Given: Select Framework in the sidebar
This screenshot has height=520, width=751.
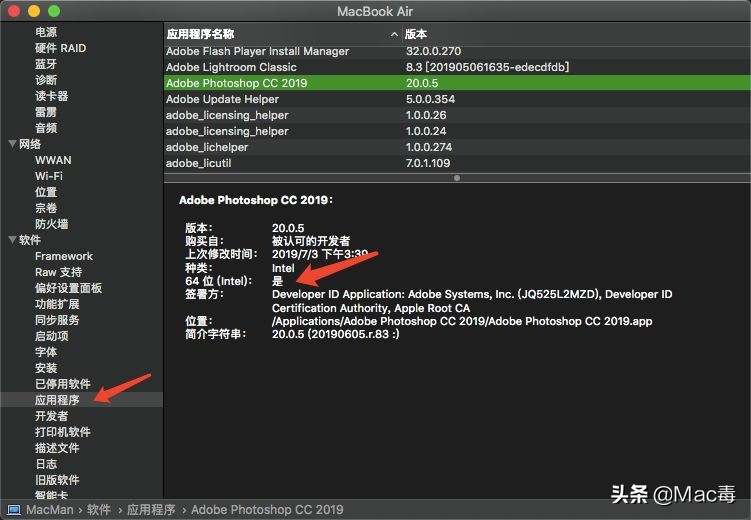Looking at the screenshot, I should (64, 256).
